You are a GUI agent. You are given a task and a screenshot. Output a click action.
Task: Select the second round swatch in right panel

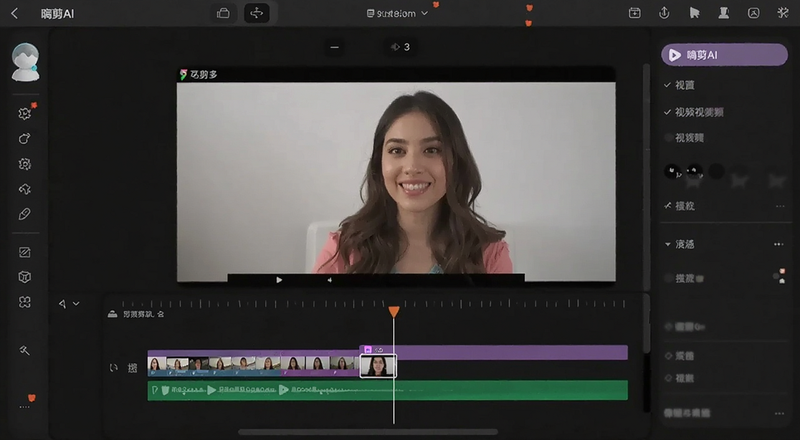(694, 171)
